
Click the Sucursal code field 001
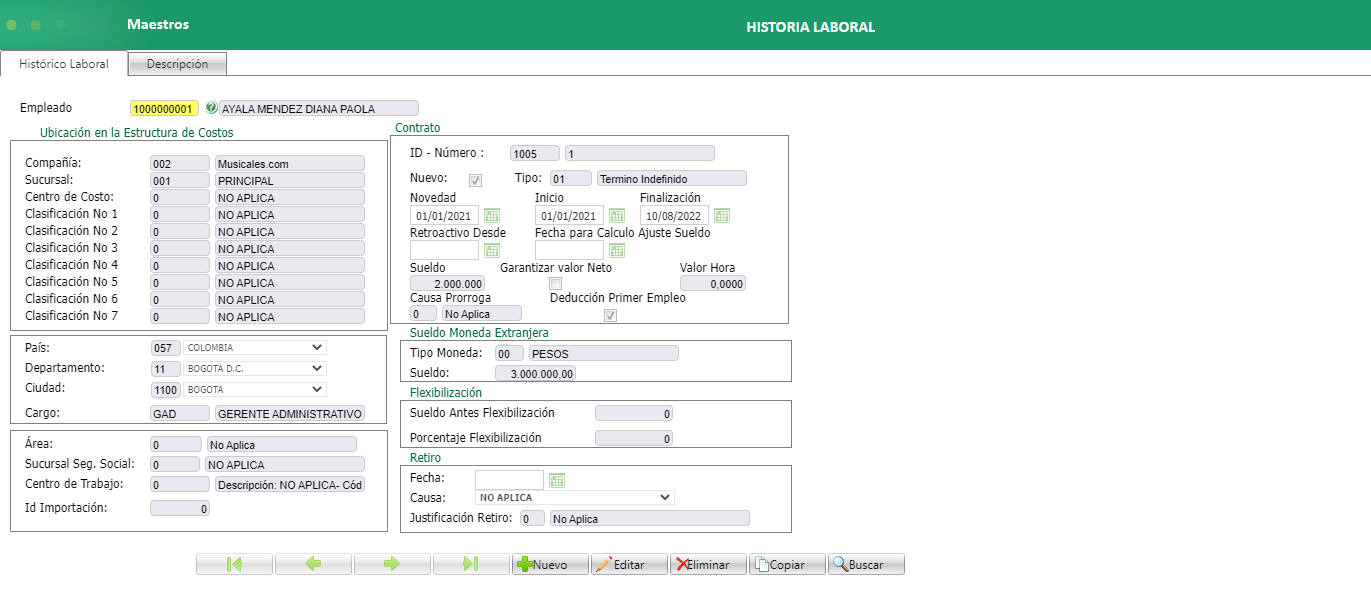pos(180,181)
